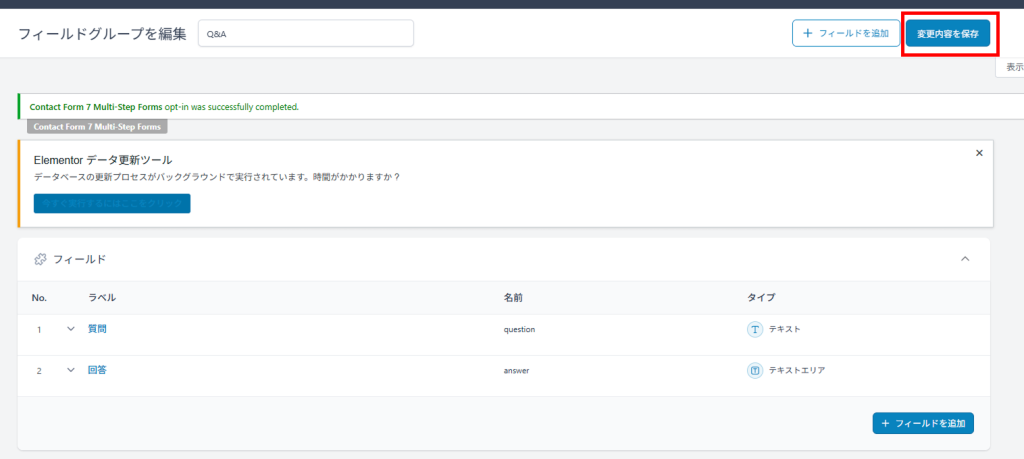Open the 質問 field label link
1024x459 pixels.
(x=97, y=329)
